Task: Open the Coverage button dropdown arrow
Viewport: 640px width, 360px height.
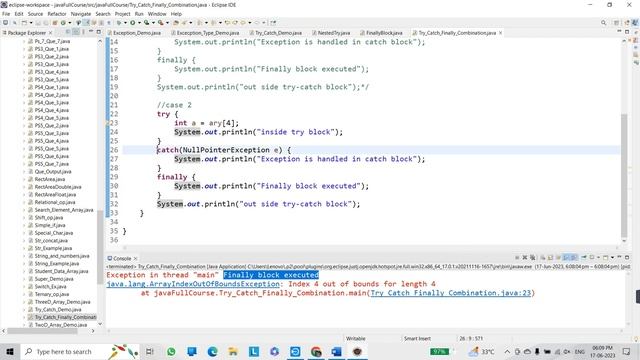Action: [153, 23]
